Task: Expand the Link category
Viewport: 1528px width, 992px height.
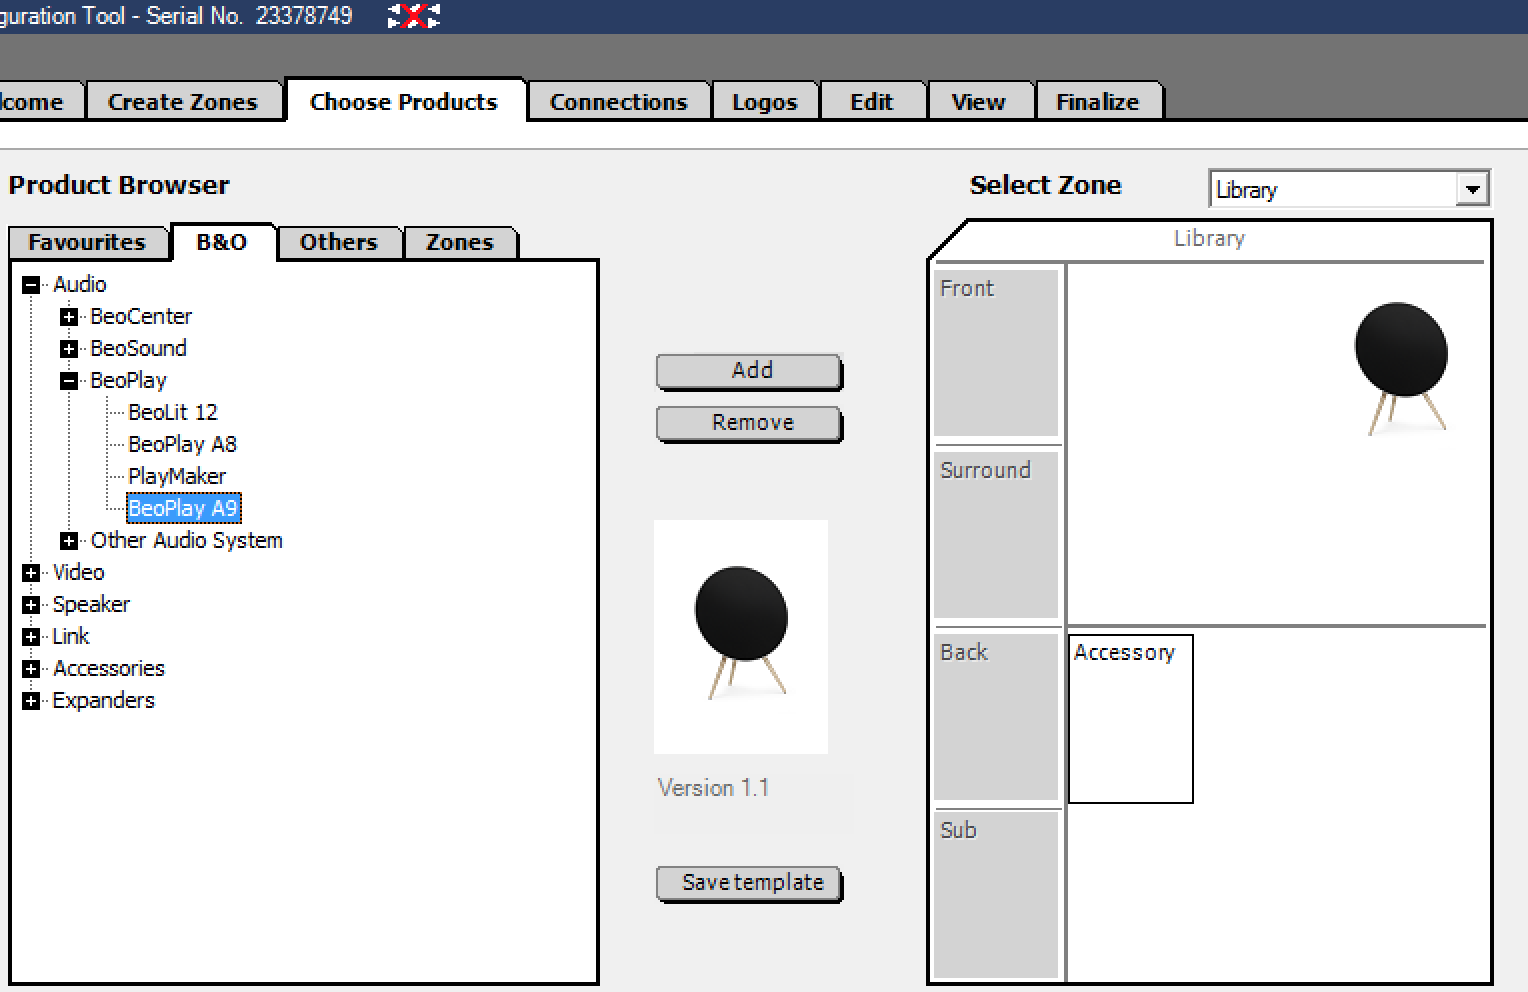Action: pyautogui.click(x=31, y=637)
